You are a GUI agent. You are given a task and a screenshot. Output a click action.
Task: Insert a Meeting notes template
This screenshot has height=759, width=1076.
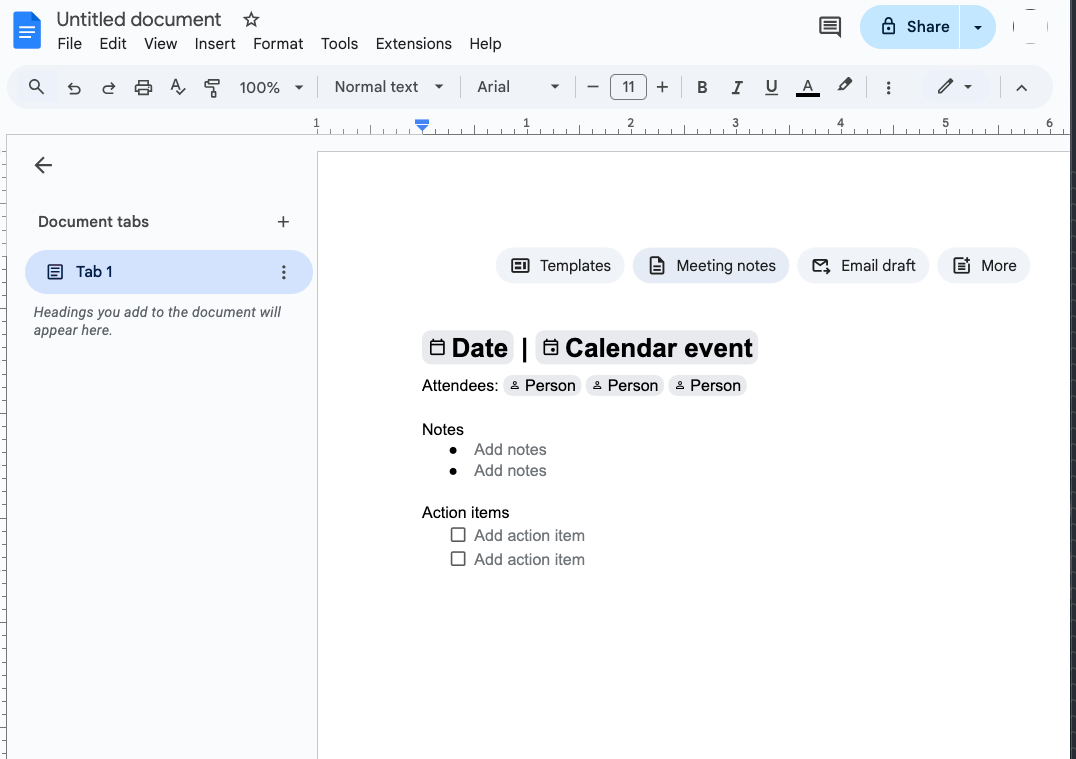pos(710,265)
